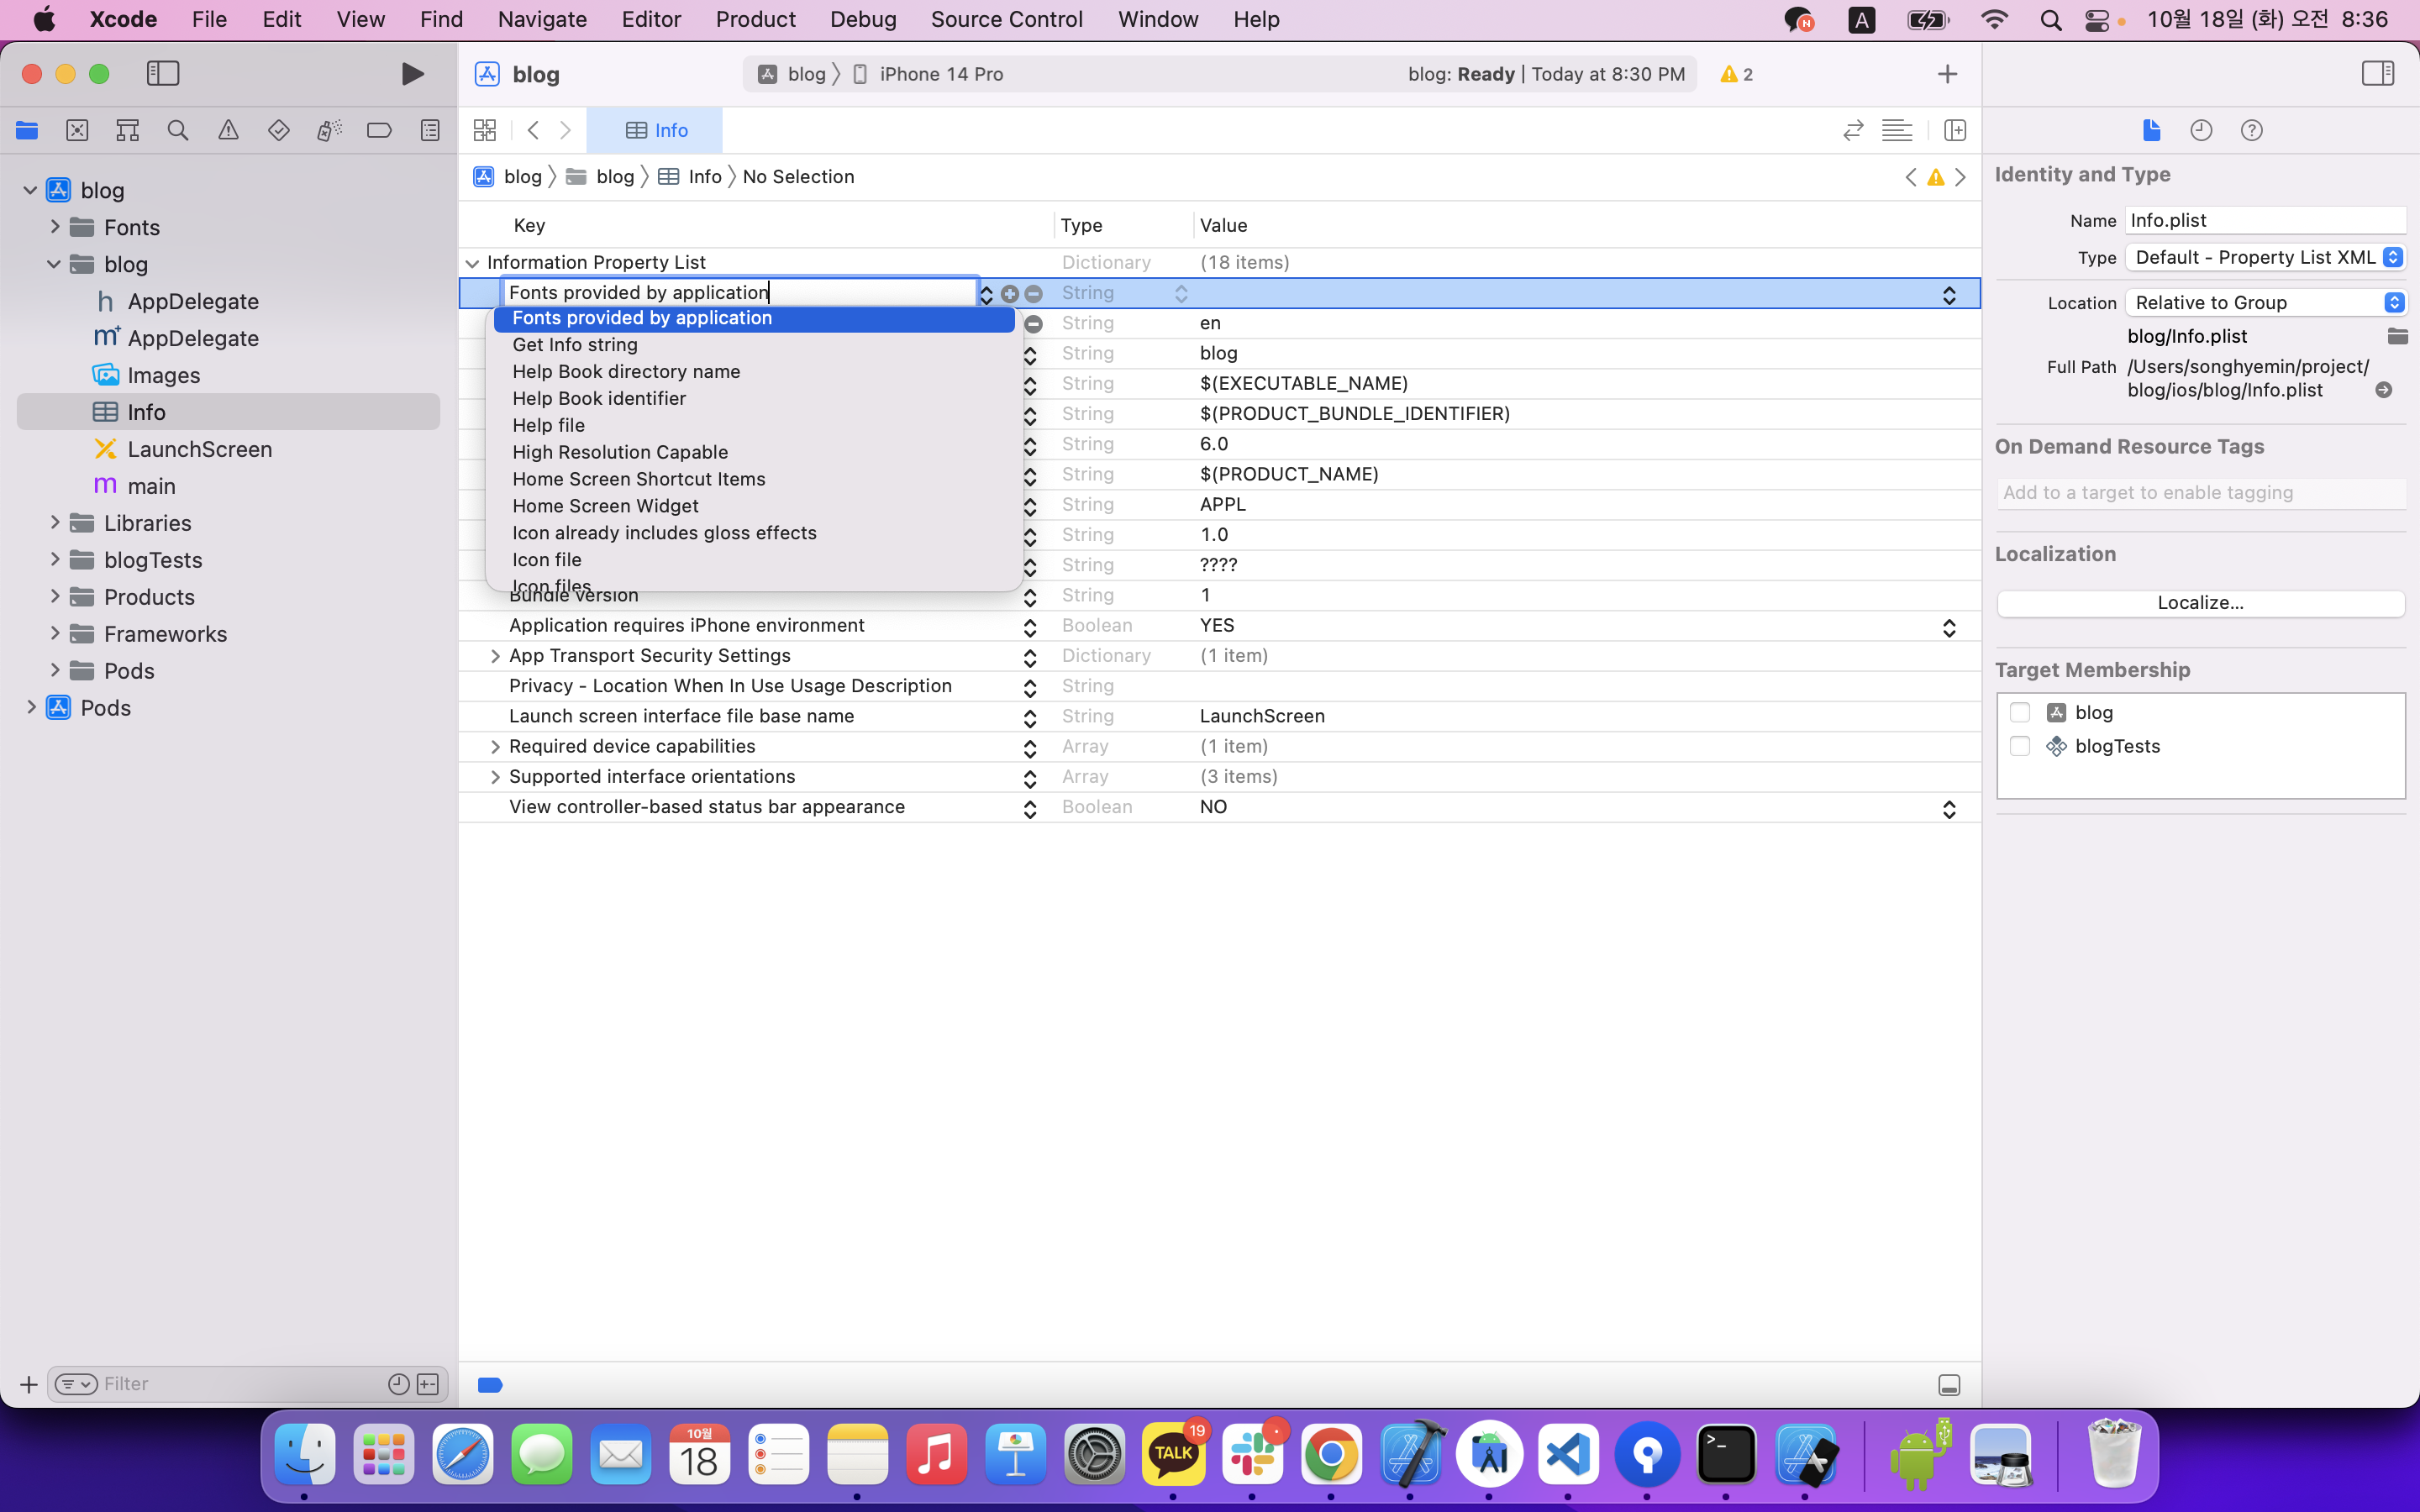
Task: Click the Localize... button
Action: coord(2199,603)
